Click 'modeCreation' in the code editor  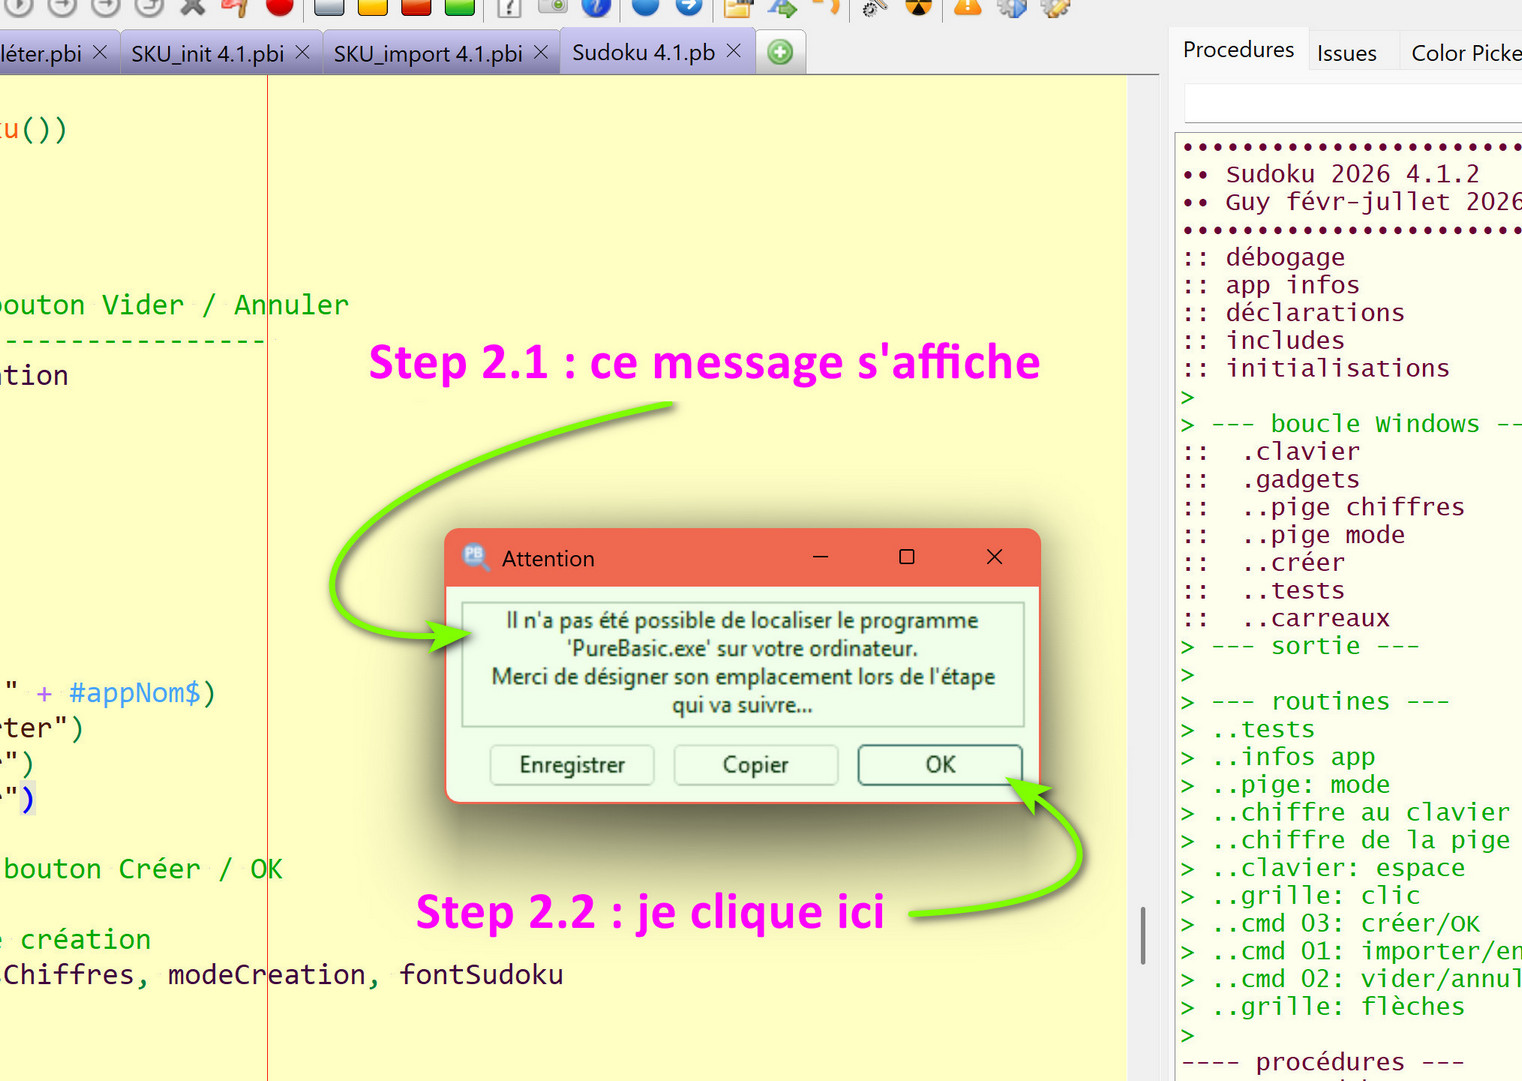pos(266,975)
